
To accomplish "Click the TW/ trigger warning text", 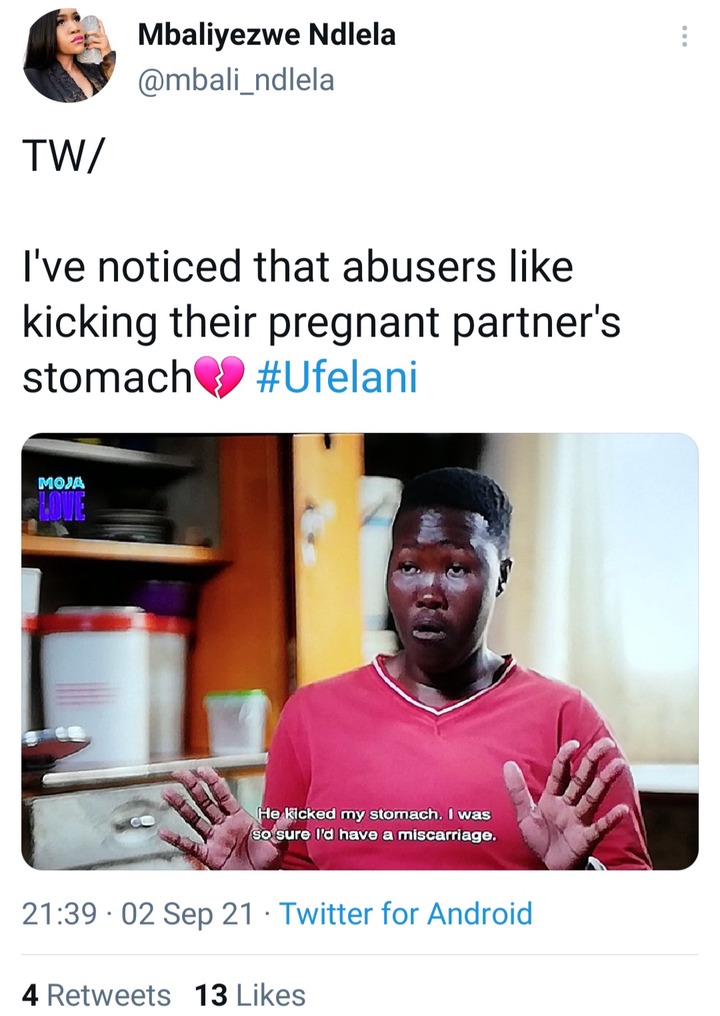I will click(62, 156).
